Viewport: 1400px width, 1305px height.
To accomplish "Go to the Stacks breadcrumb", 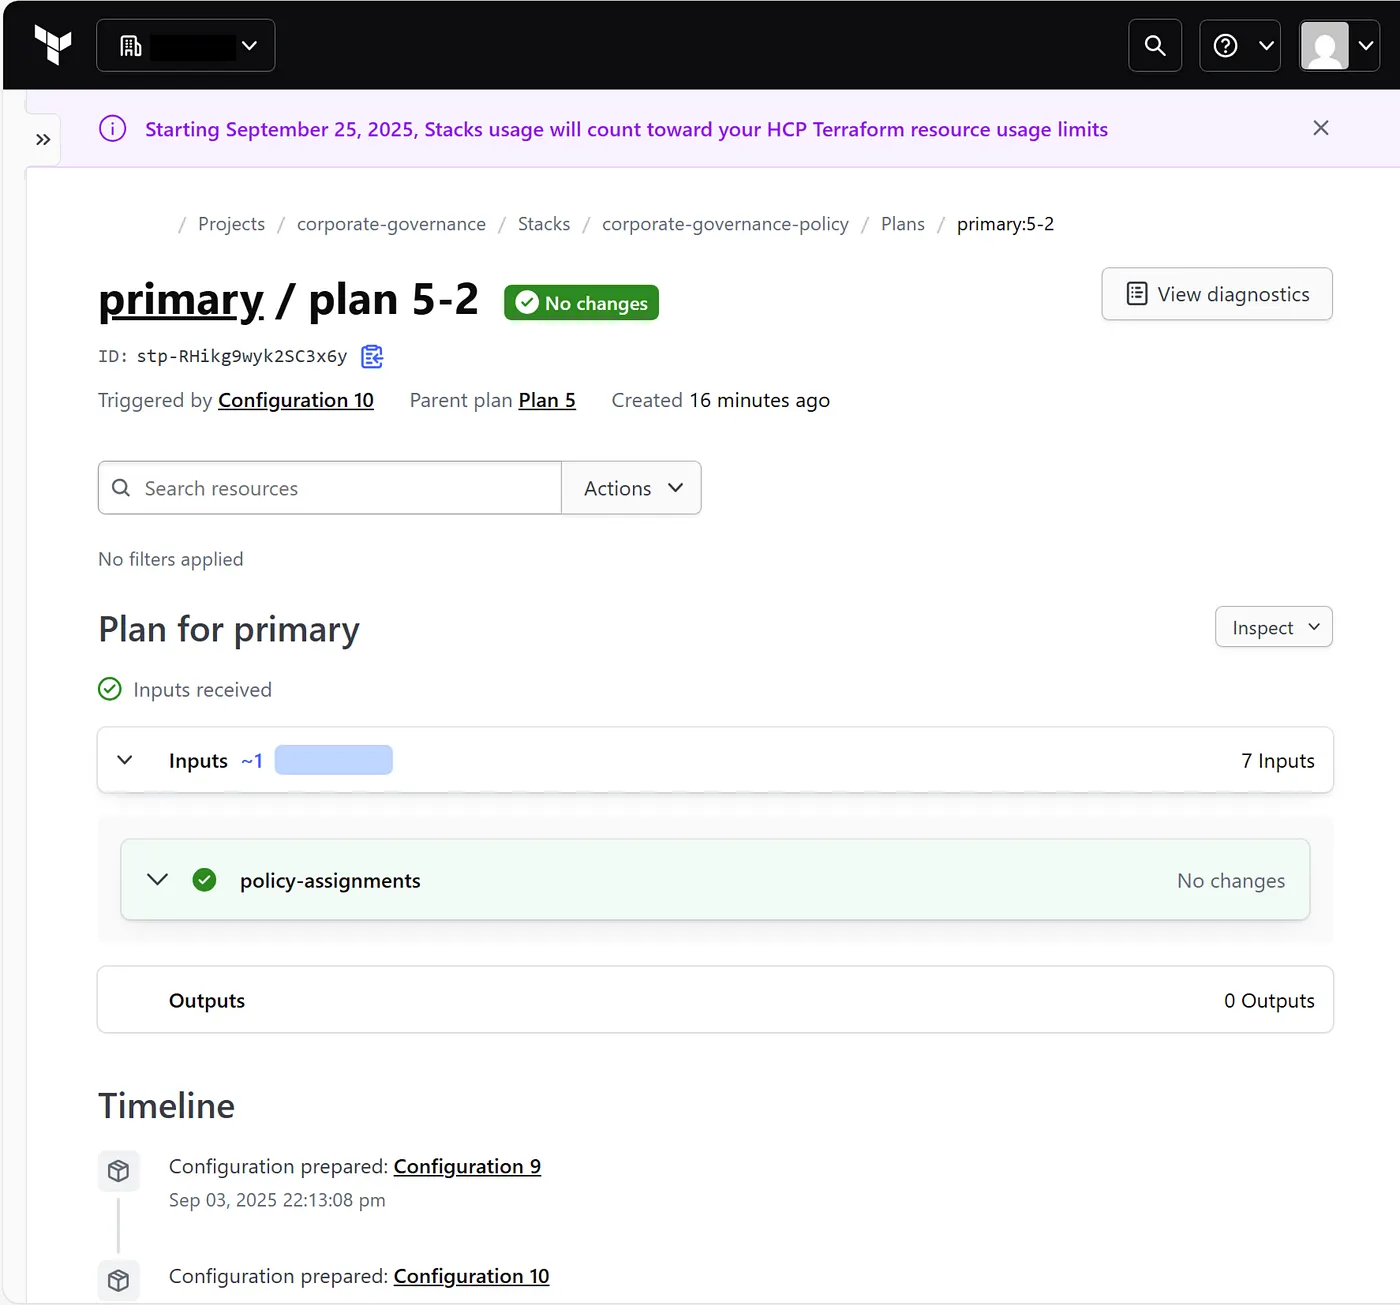I will click(543, 224).
